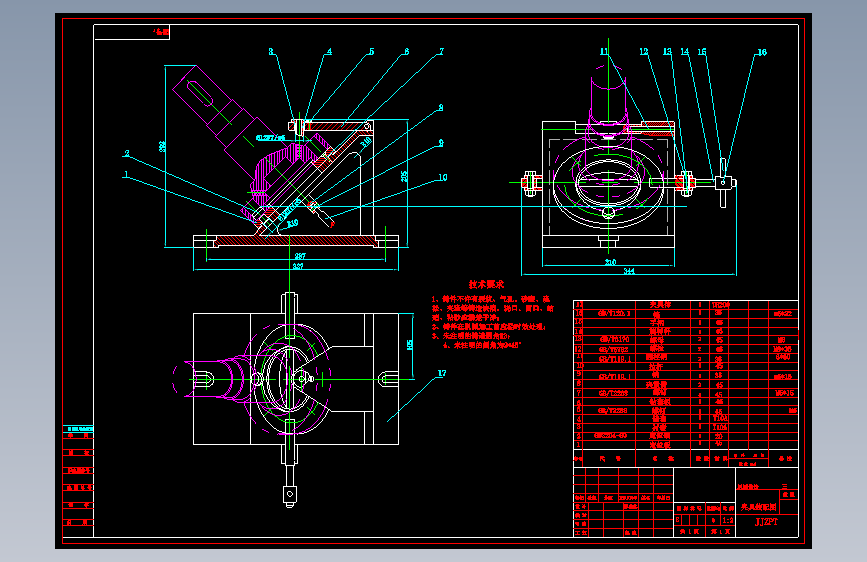Viewport: 867px width, 562px height.
Task: Select balloon label 3 above front view
Action: click(x=271, y=51)
